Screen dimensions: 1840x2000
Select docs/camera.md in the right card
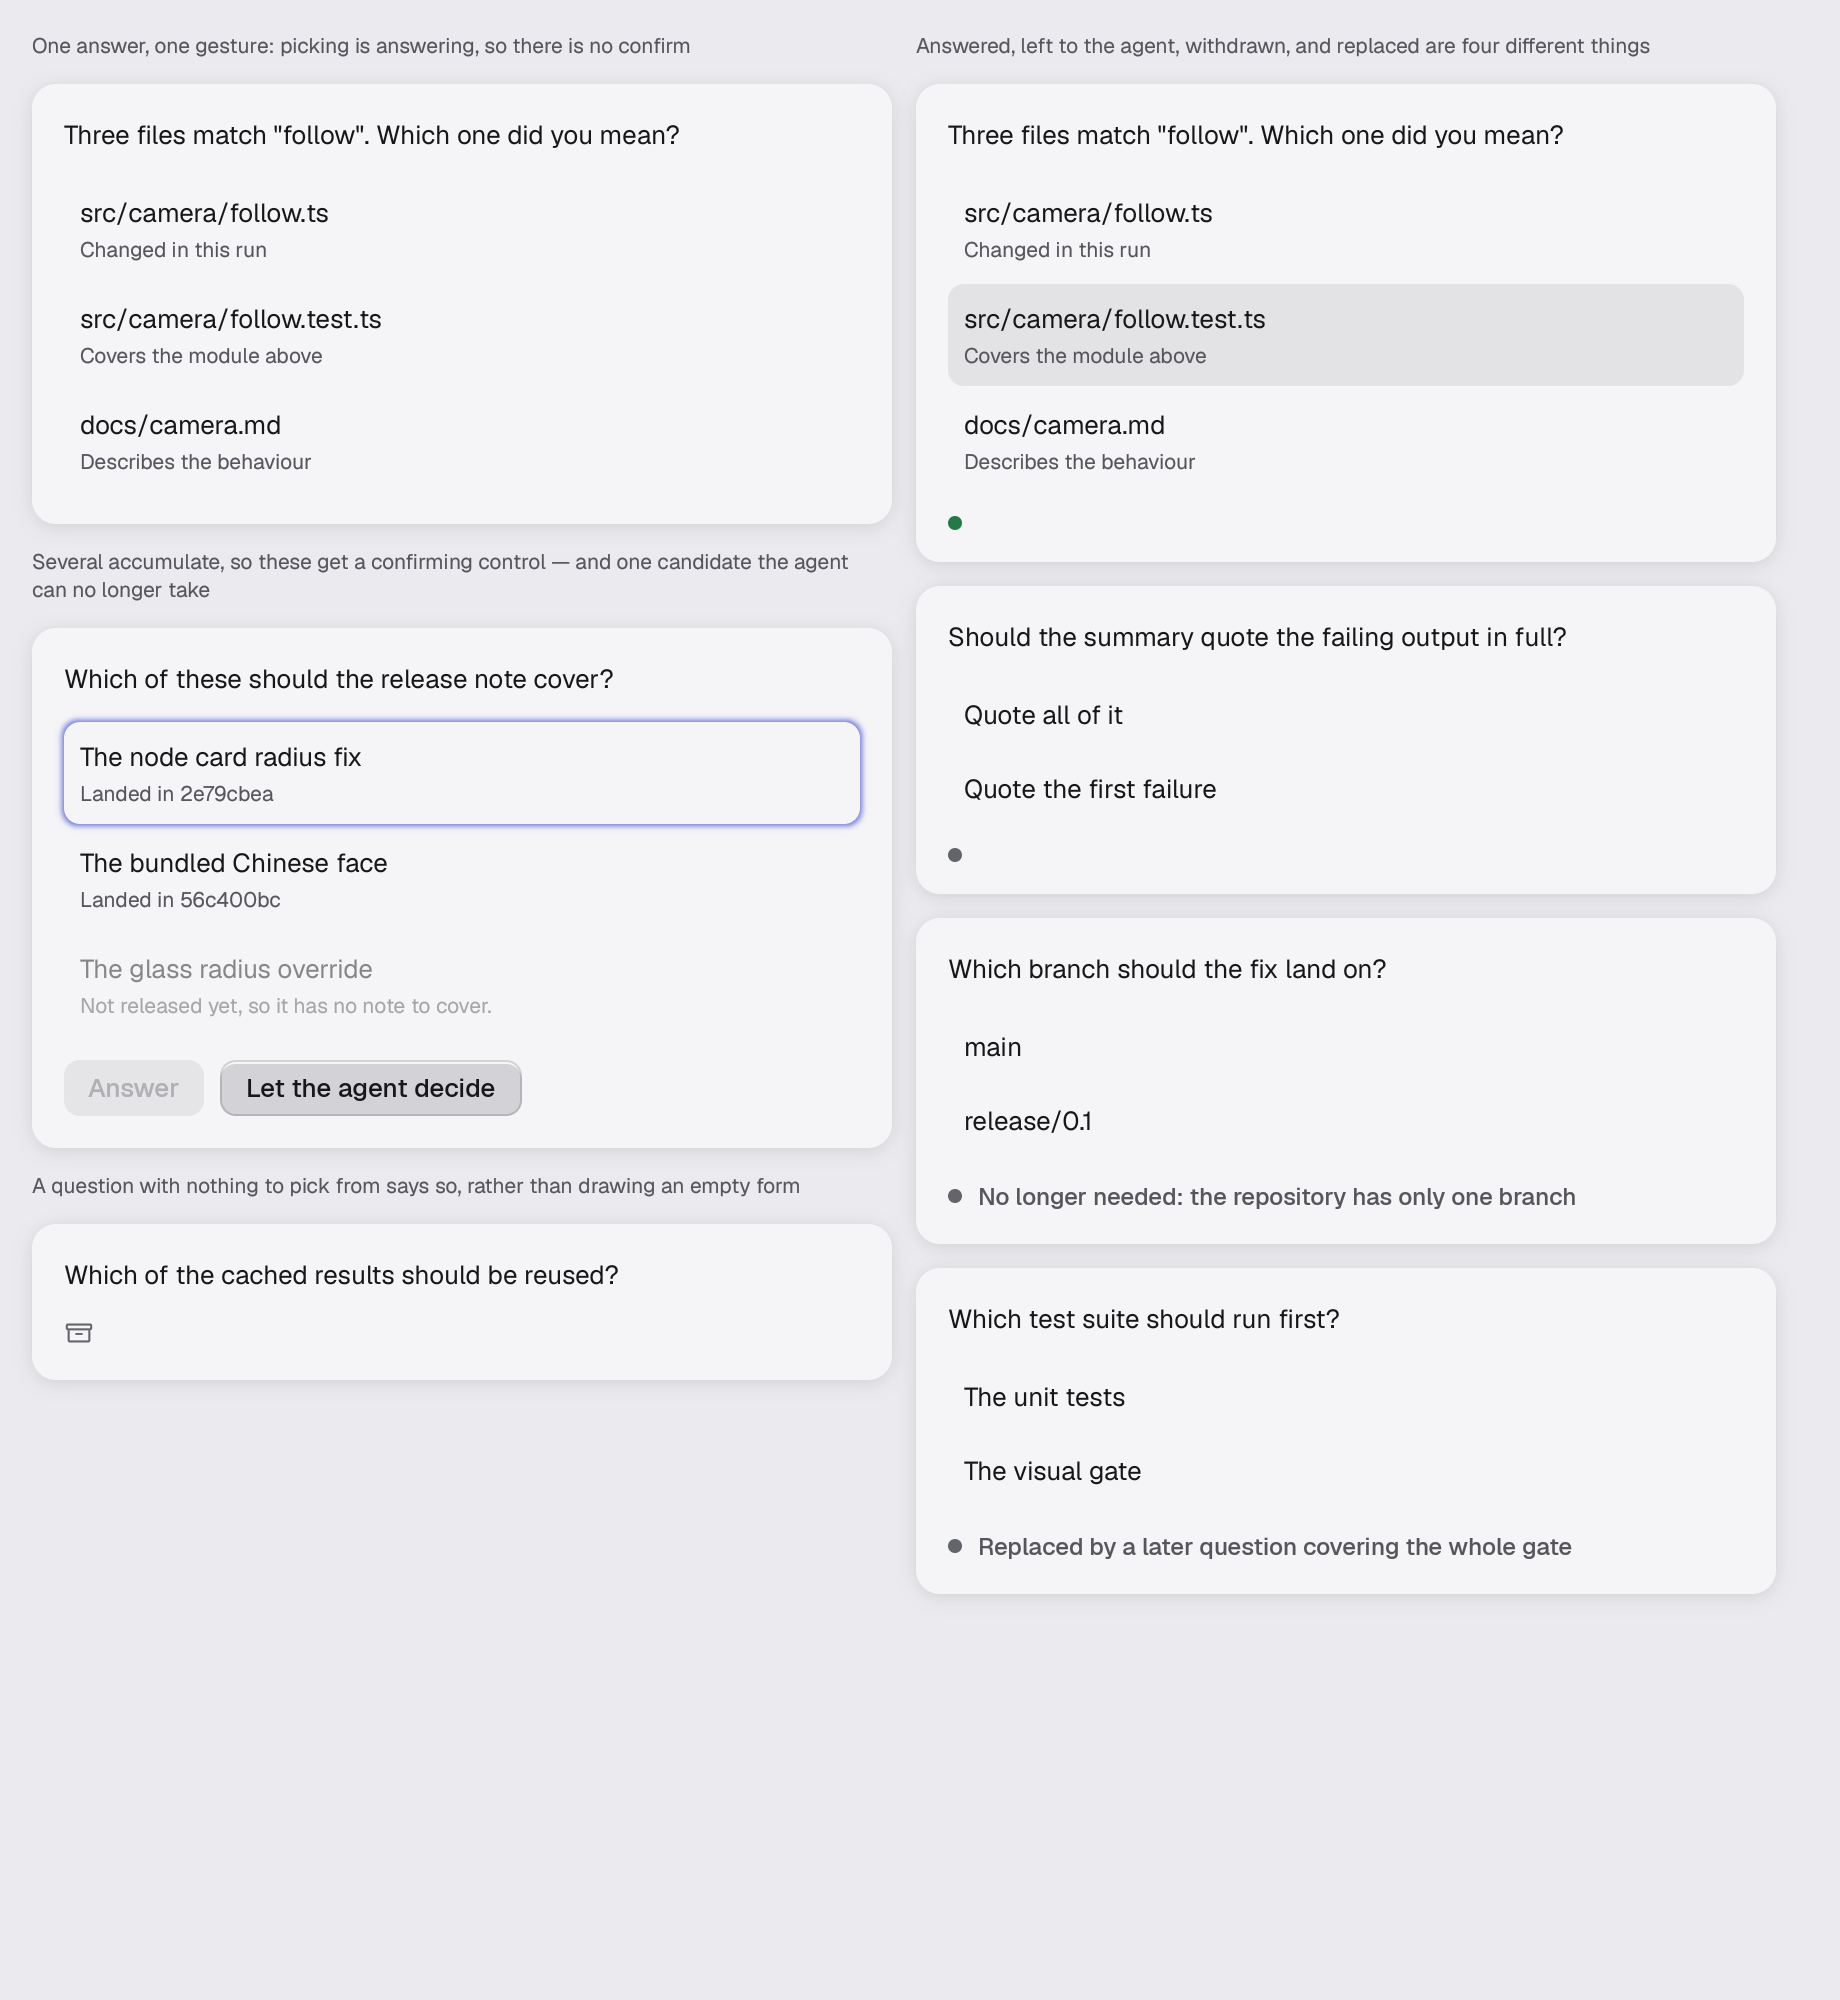(1346, 441)
